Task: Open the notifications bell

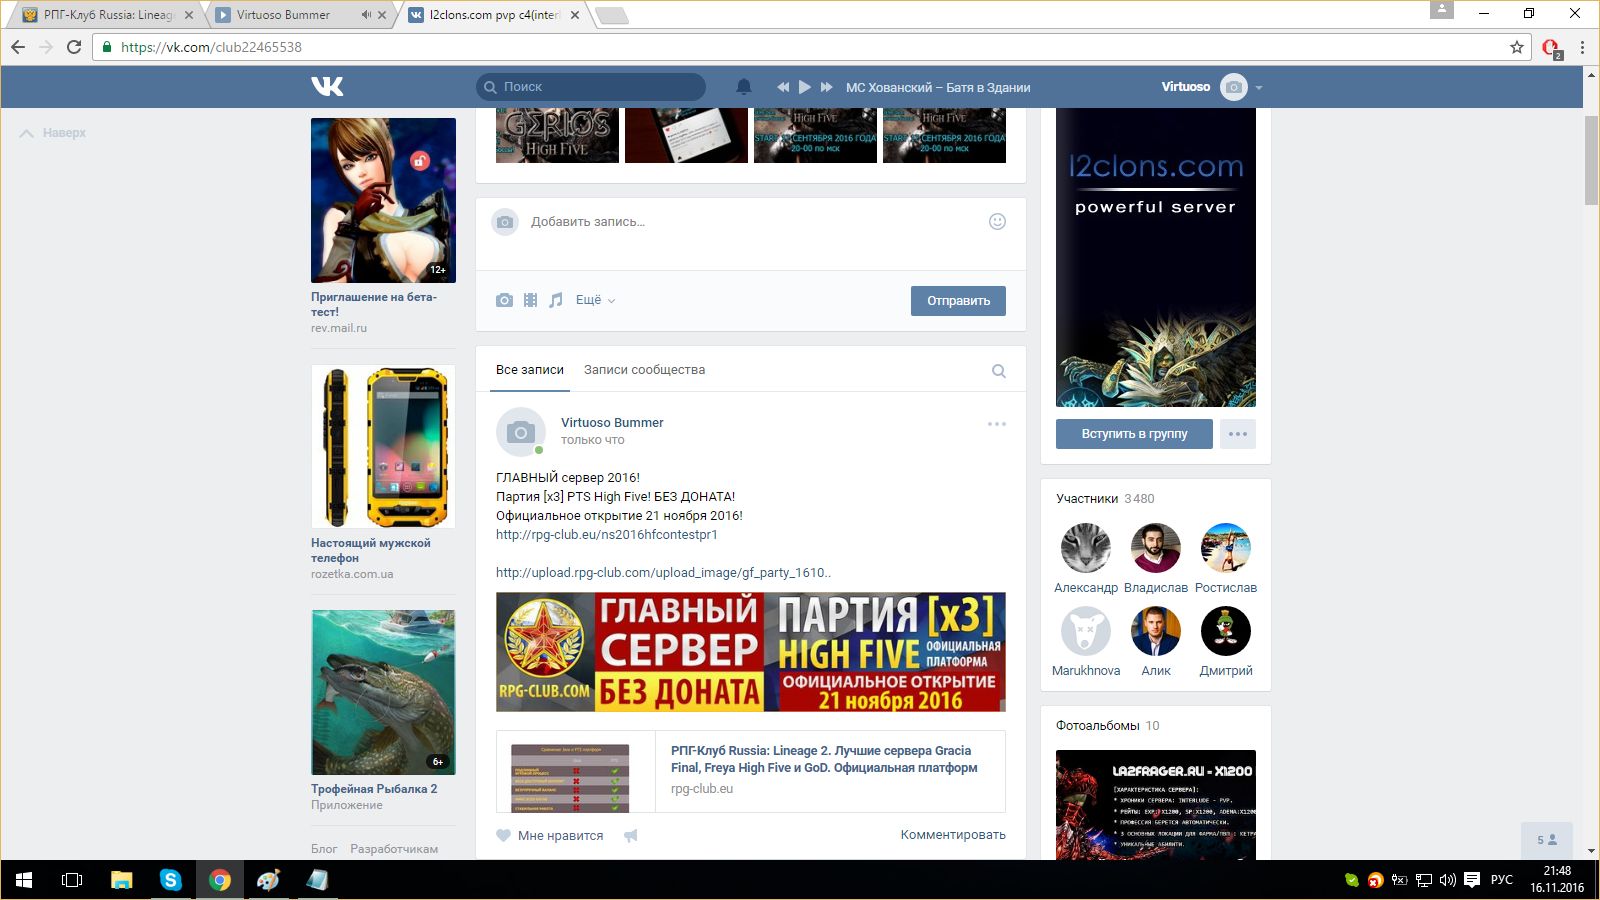Action: [x=744, y=87]
